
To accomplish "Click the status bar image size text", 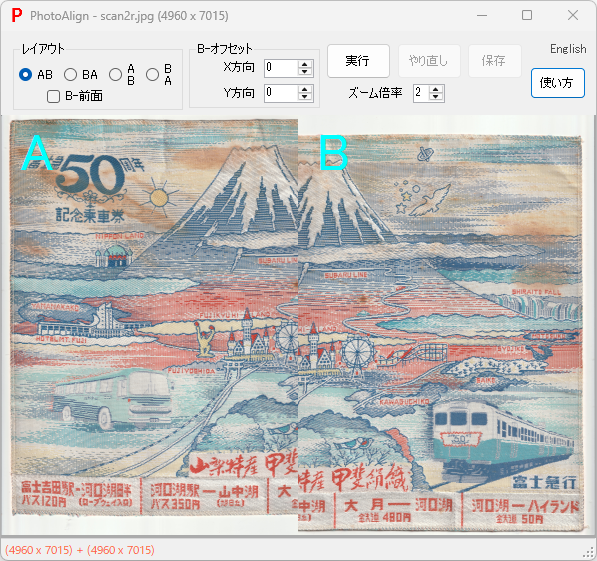I will coord(80,550).
